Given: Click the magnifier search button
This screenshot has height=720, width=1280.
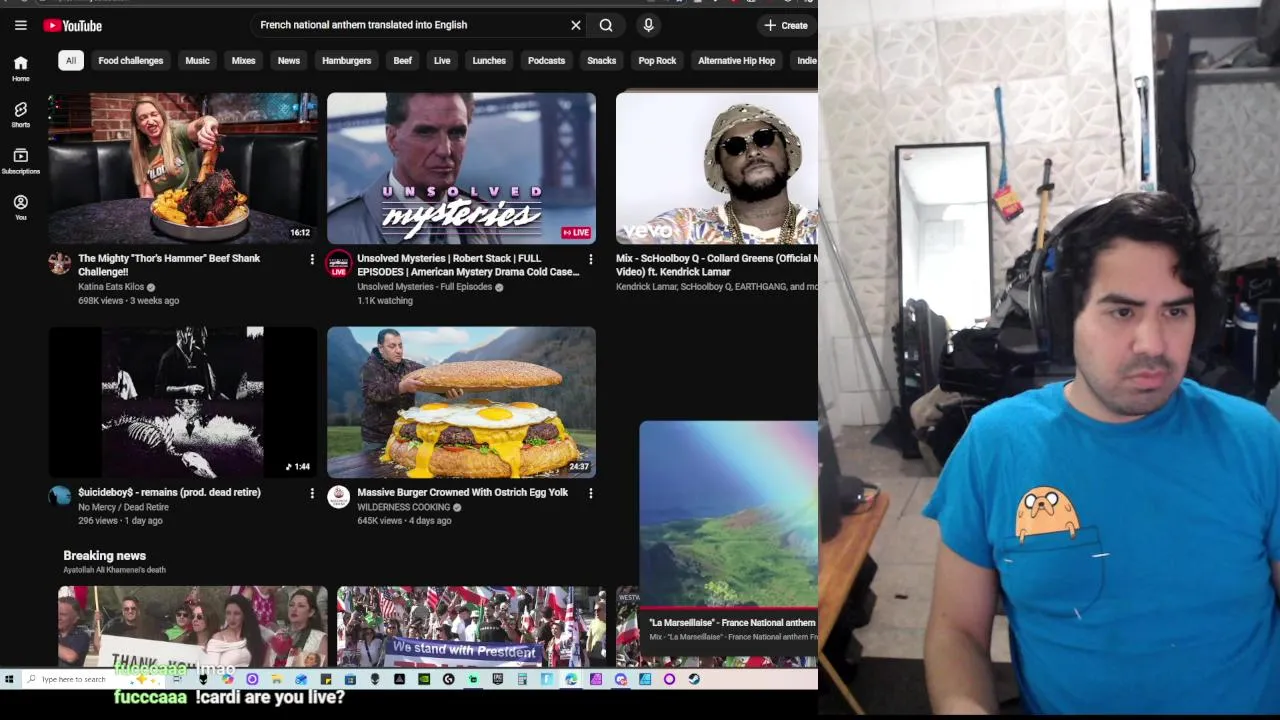Looking at the screenshot, I should [606, 25].
